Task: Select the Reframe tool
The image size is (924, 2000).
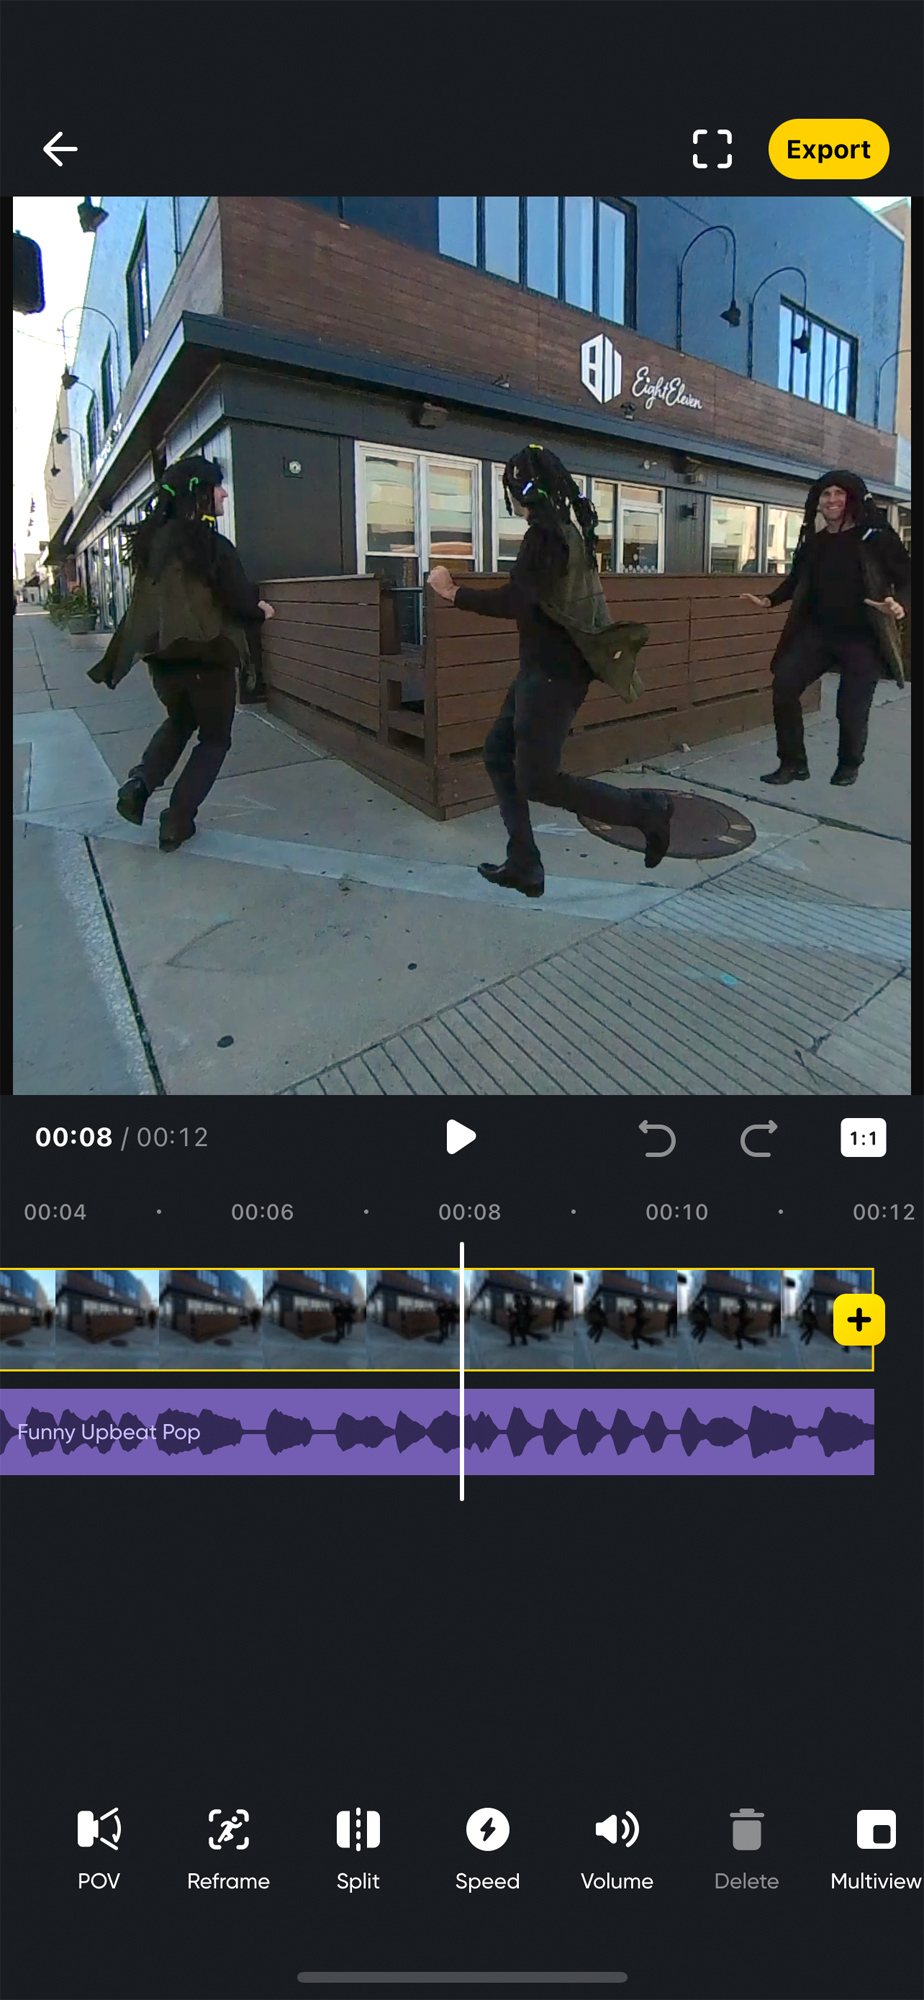Action: [x=228, y=1849]
